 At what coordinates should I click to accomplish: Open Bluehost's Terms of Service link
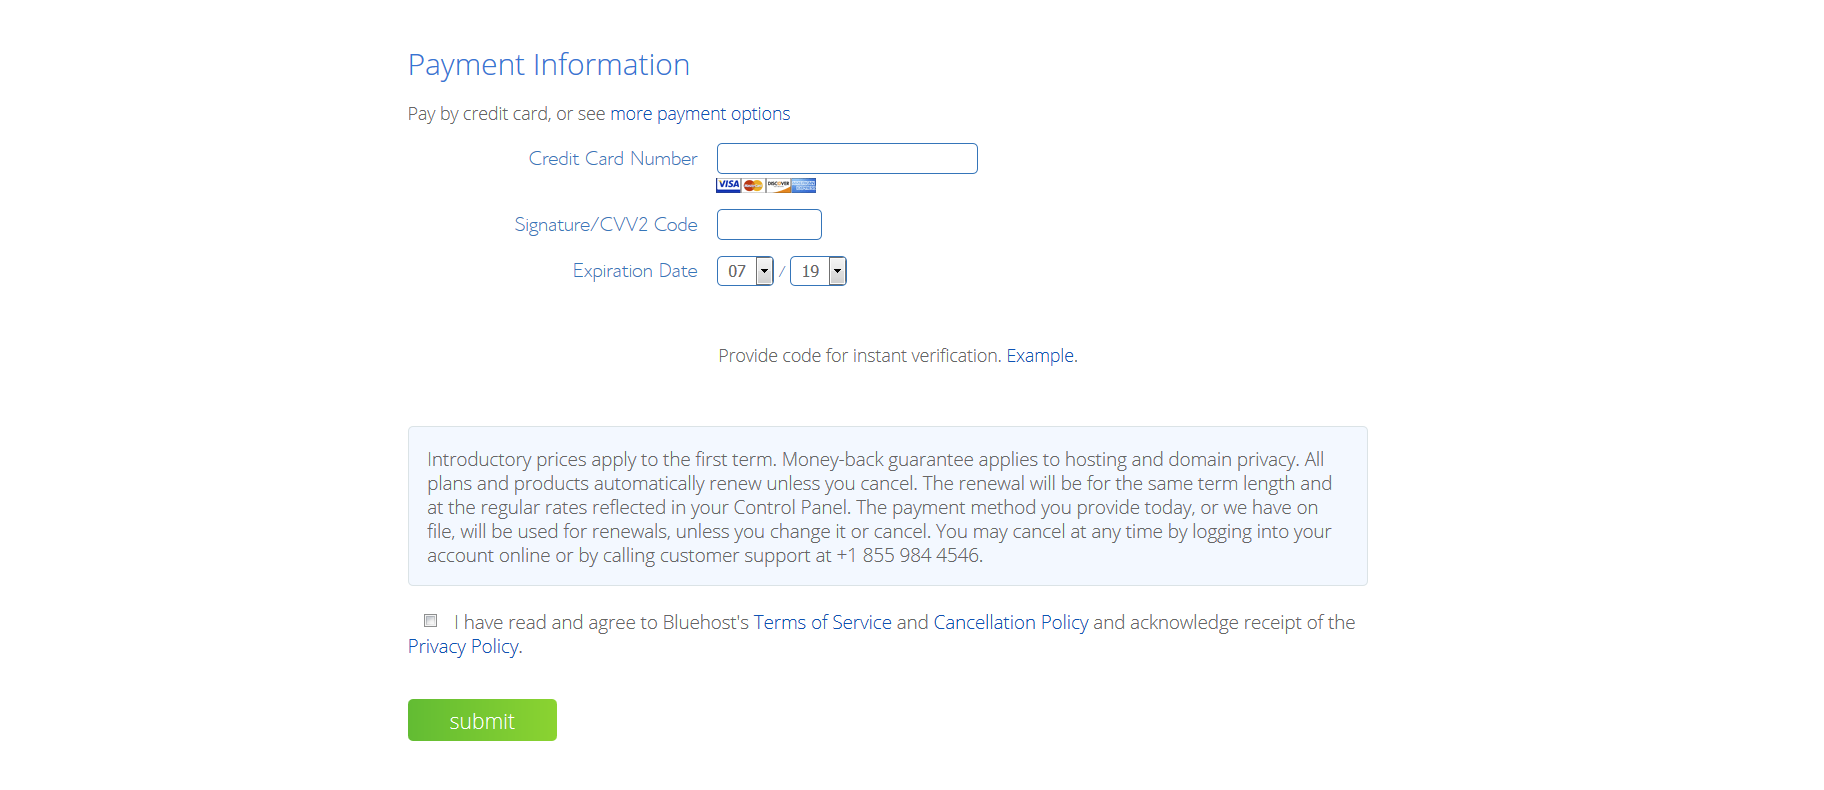pos(822,622)
